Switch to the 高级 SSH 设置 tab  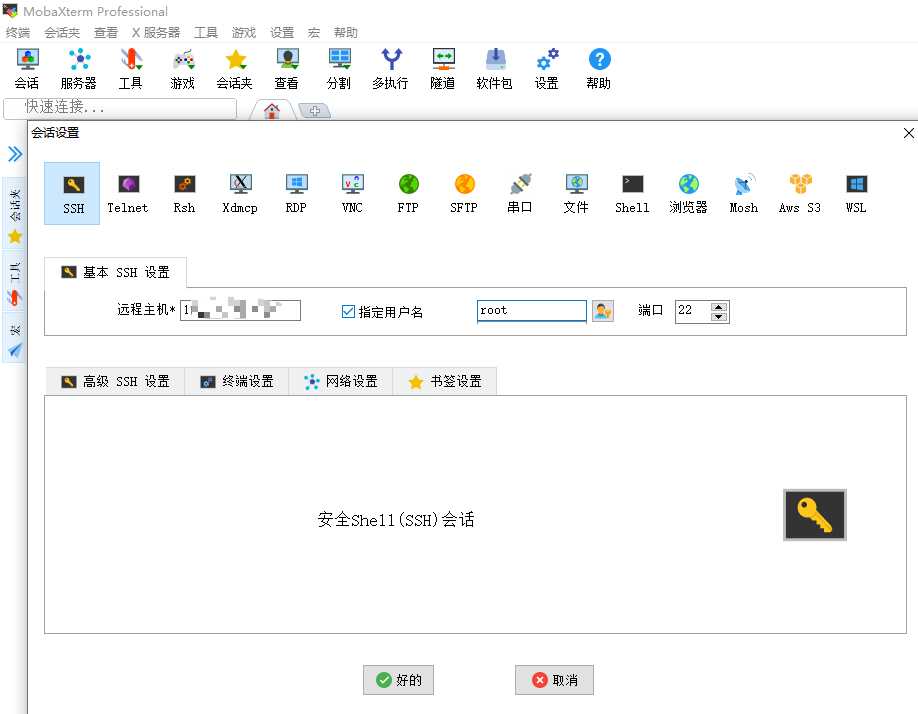tap(115, 382)
